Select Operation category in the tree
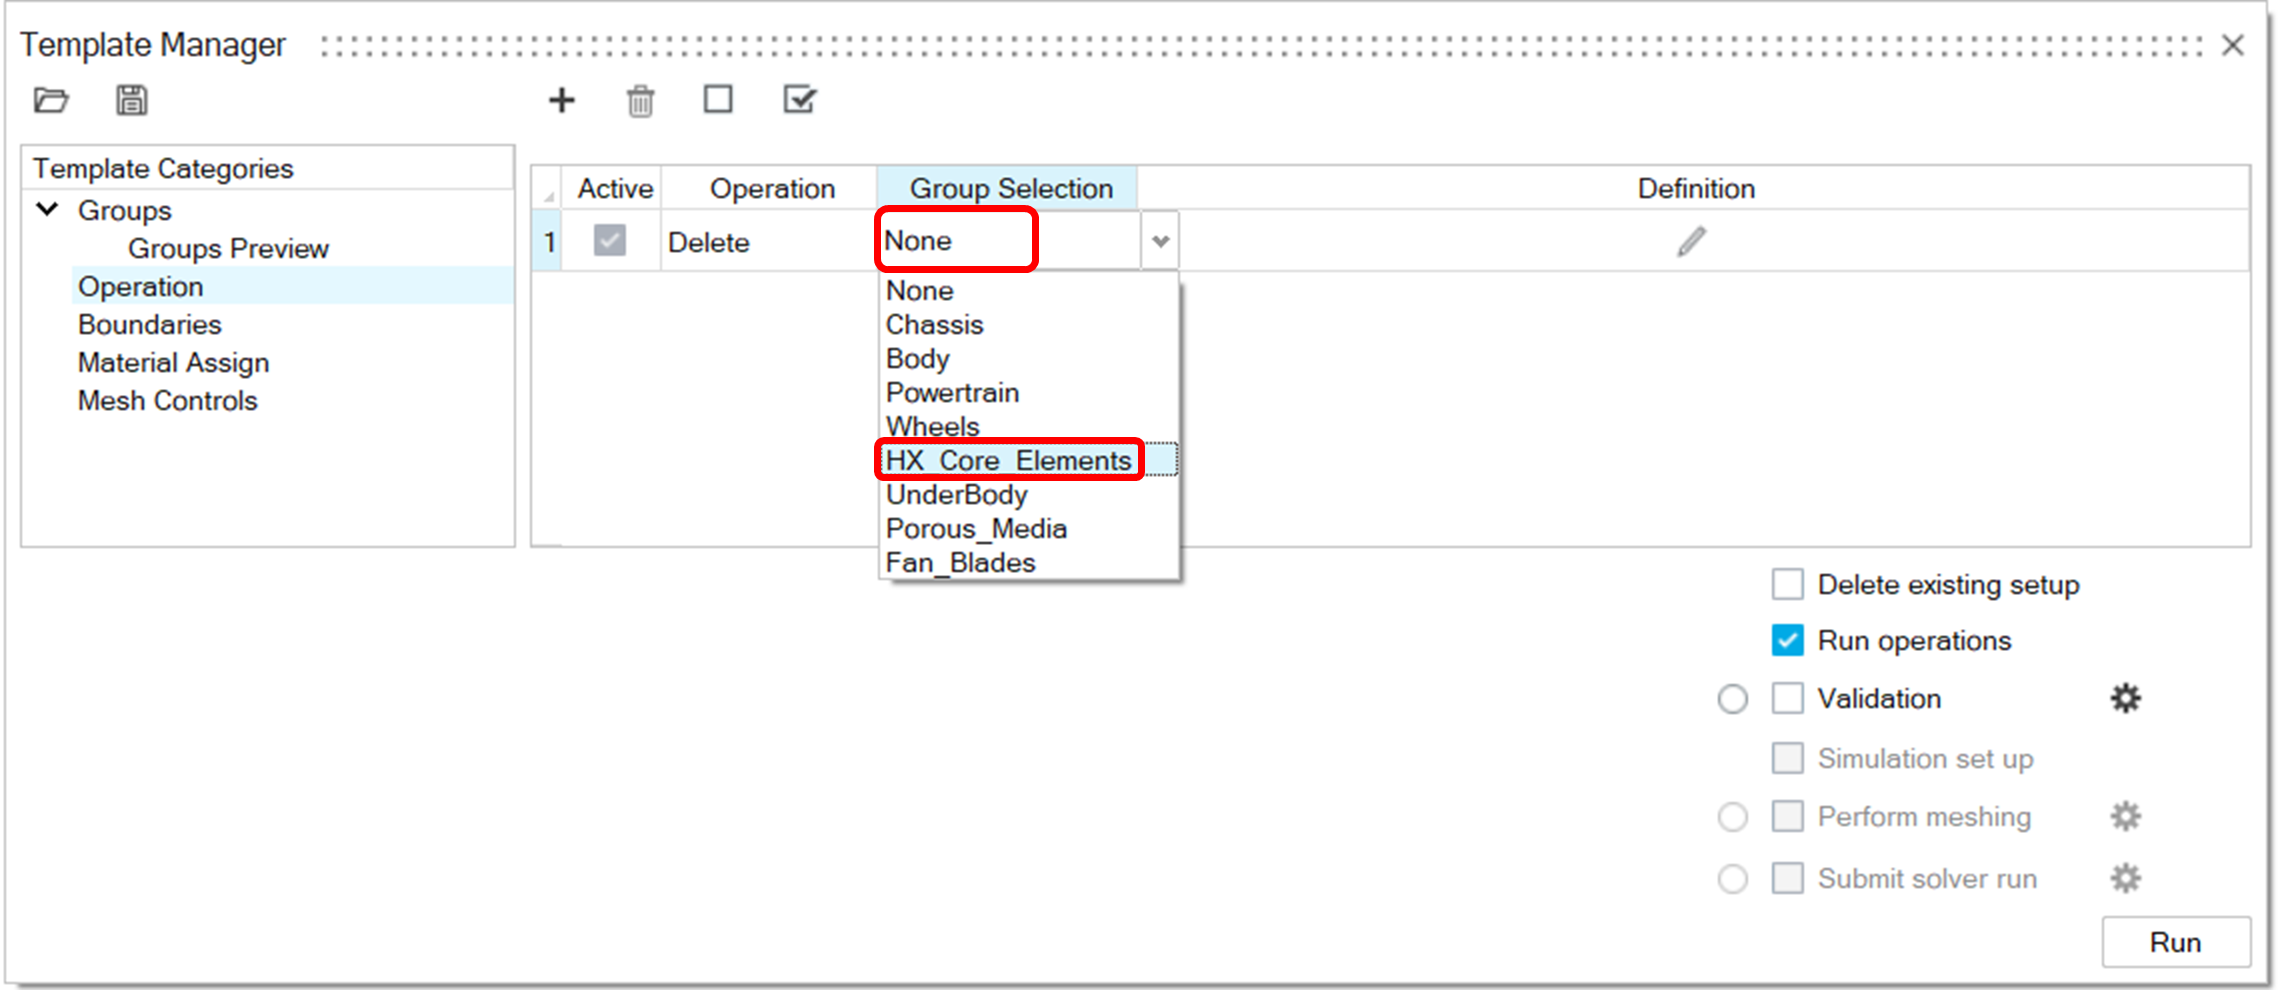This screenshot has width=2282, height=990. pos(141,287)
